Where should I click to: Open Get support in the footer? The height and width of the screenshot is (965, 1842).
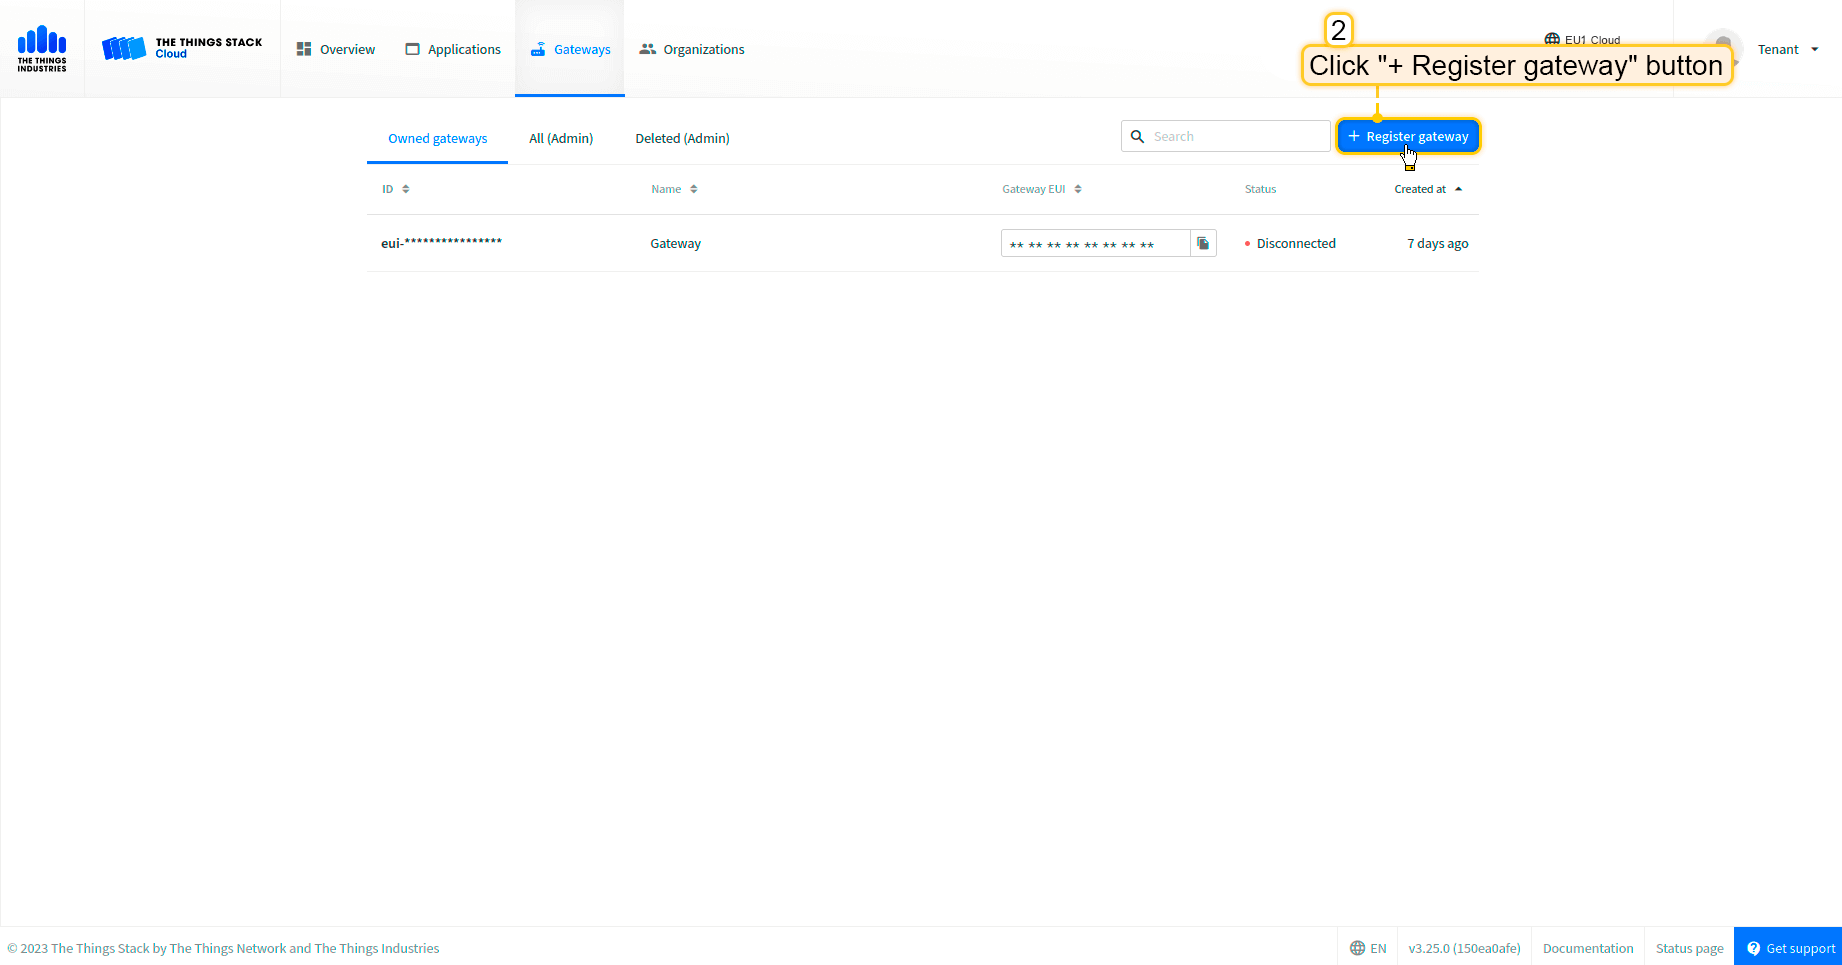point(1789,948)
